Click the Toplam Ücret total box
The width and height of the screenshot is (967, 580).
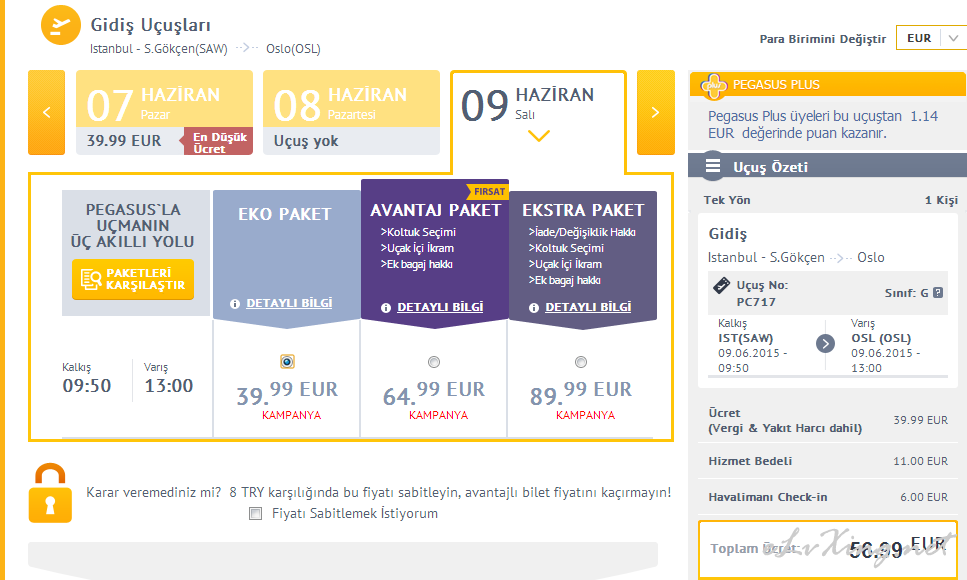[x=828, y=549]
